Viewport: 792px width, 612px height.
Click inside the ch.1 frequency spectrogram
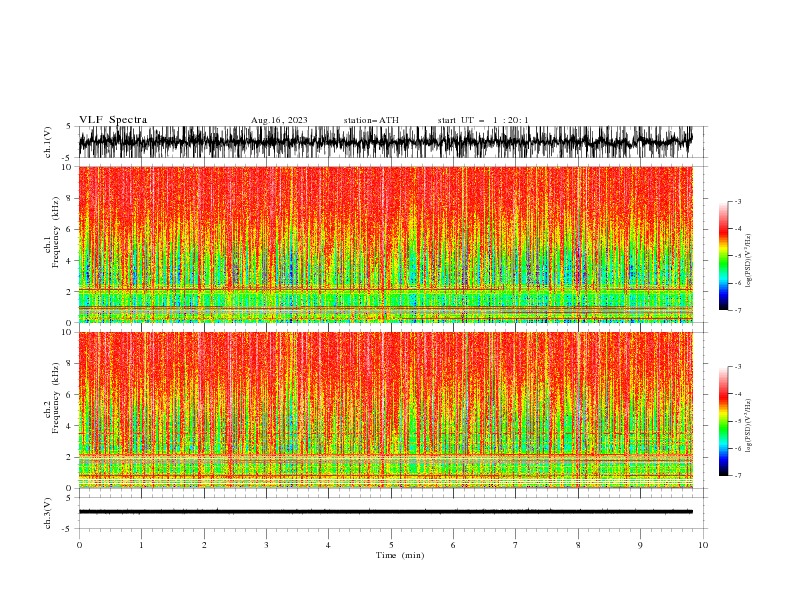pos(385,244)
